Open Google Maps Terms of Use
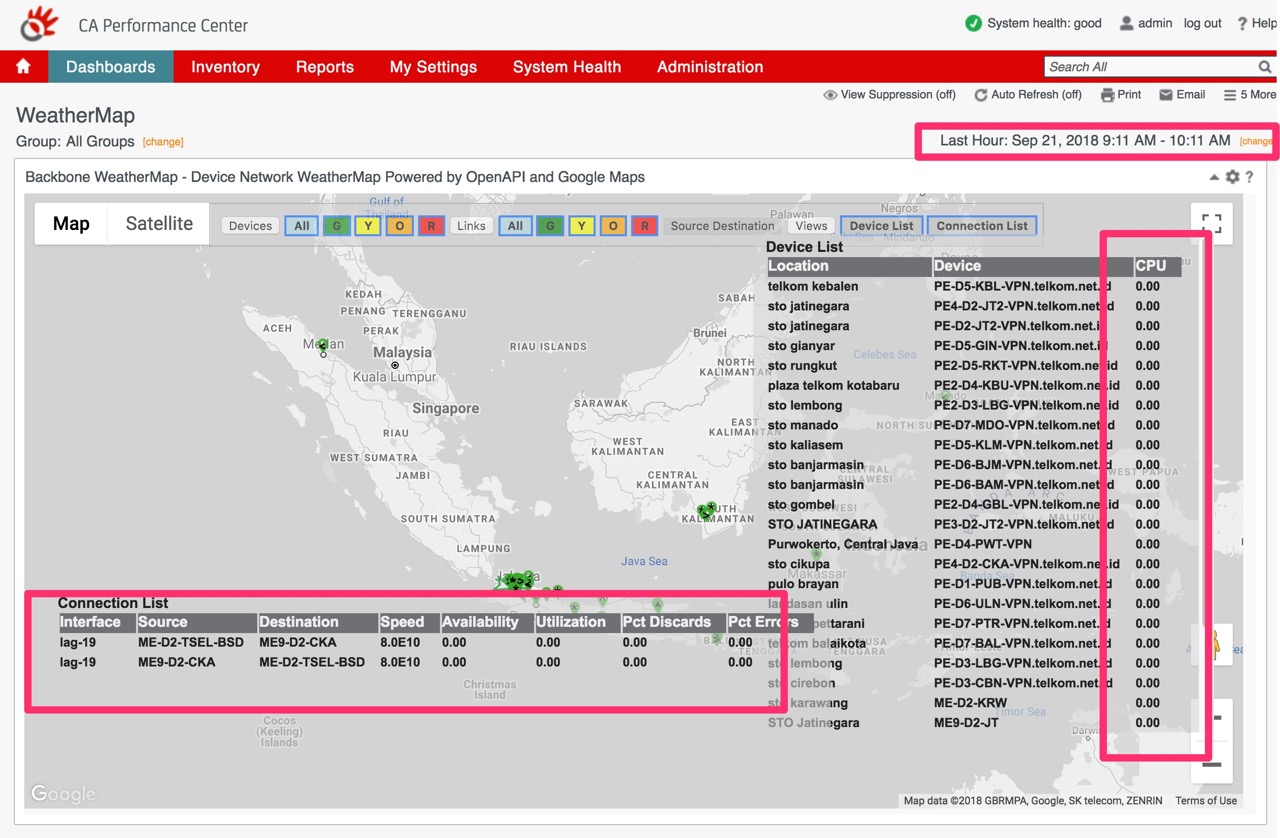Screen dimensions: 1280x838 tap(1206, 801)
